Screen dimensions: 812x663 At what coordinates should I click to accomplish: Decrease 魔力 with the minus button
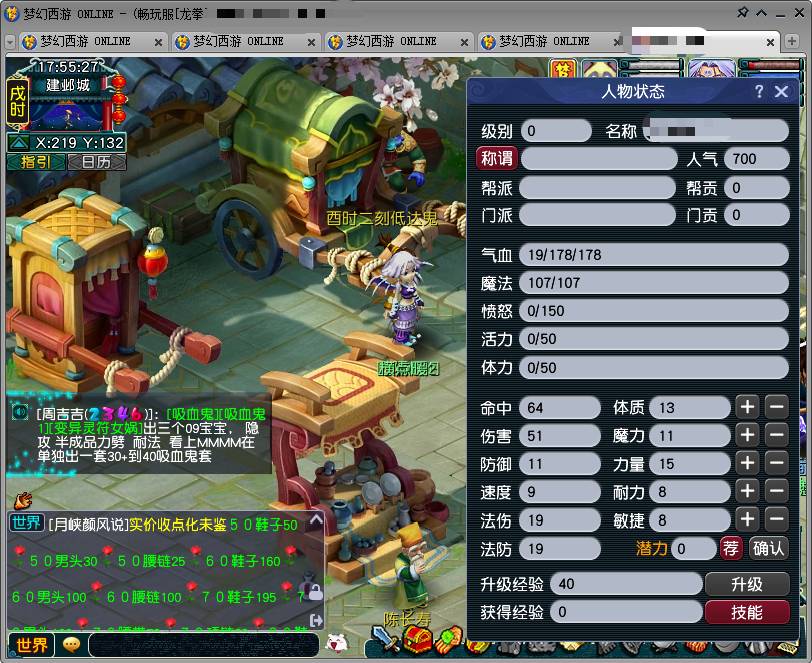coord(777,435)
